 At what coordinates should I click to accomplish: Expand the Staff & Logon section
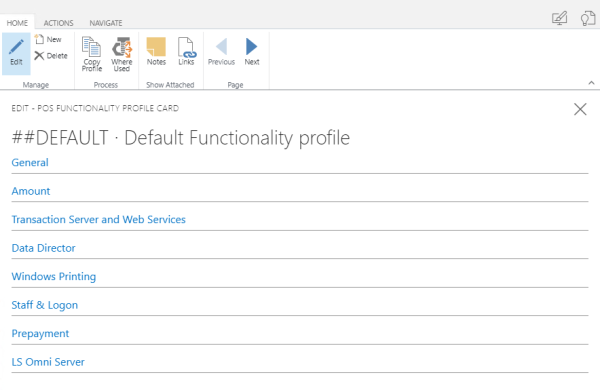(44, 305)
